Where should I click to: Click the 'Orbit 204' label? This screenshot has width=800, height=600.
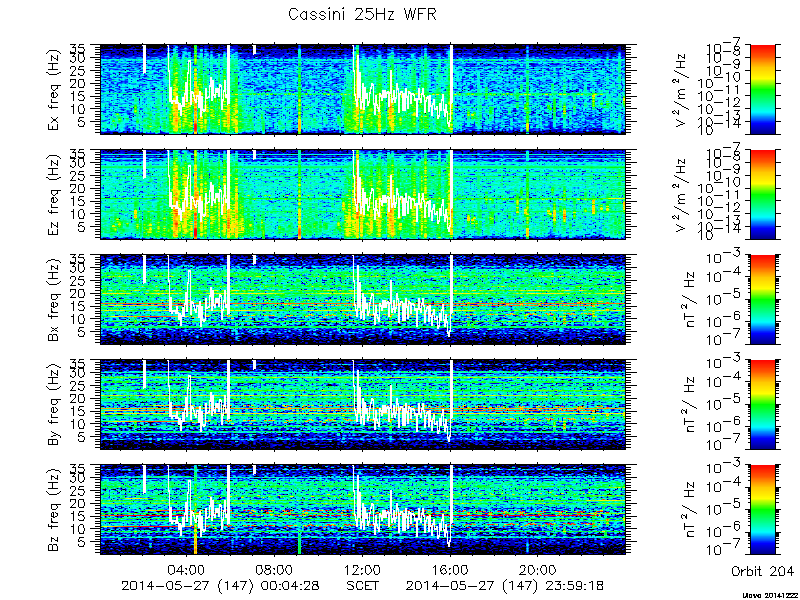pyautogui.click(x=762, y=570)
